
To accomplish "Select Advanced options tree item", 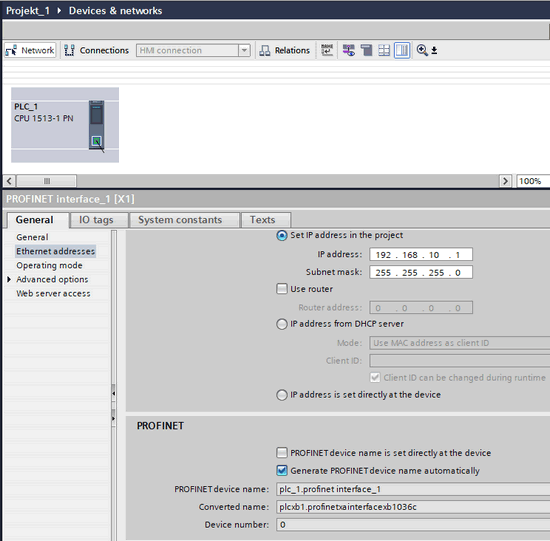I will [52, 279].
